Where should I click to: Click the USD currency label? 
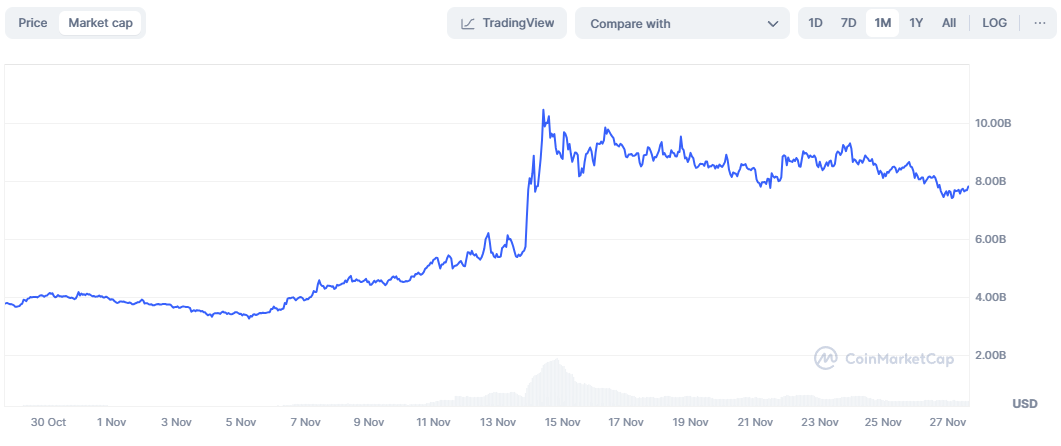coord(1024,404)
